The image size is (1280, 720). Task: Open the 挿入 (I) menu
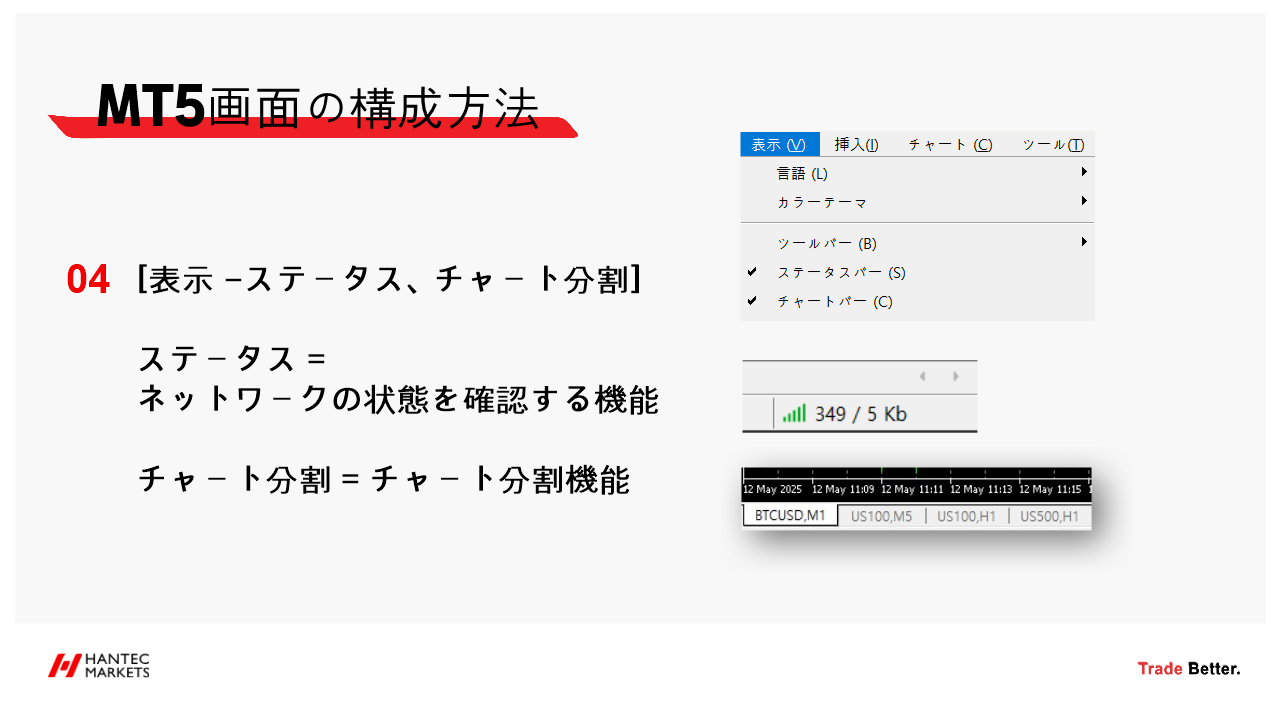coord(855,144)
